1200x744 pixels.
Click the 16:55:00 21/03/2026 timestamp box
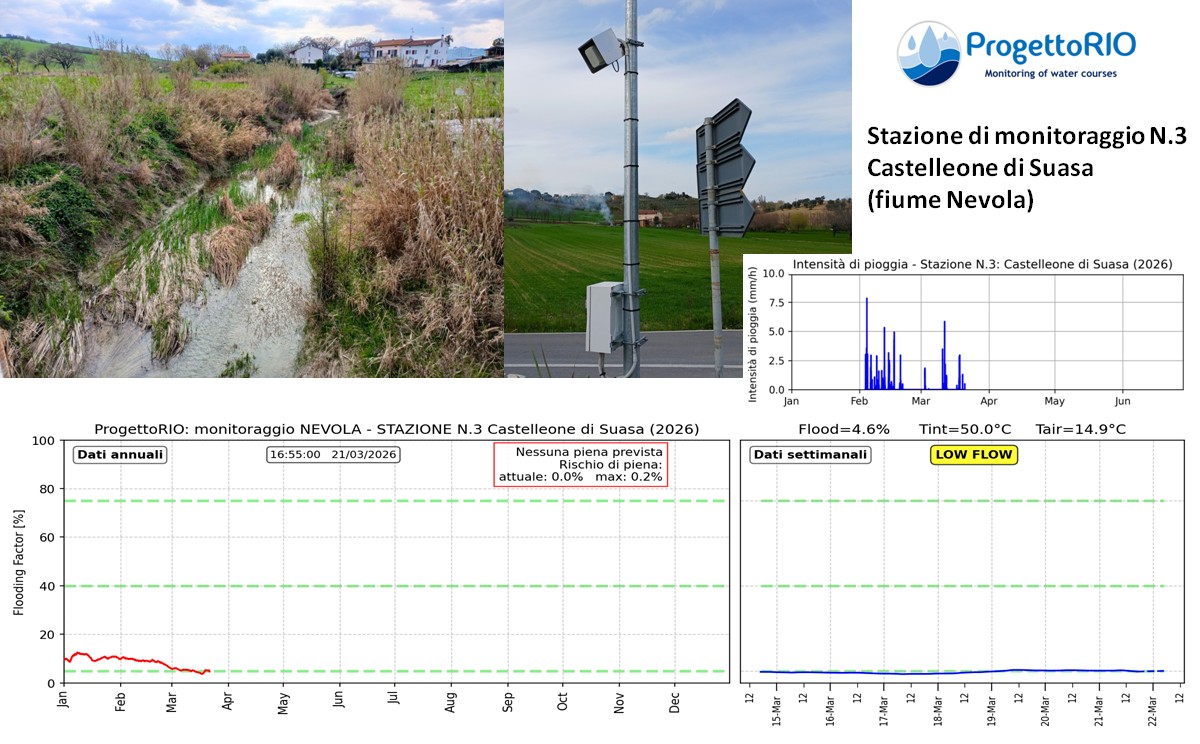tap(333, 454)
